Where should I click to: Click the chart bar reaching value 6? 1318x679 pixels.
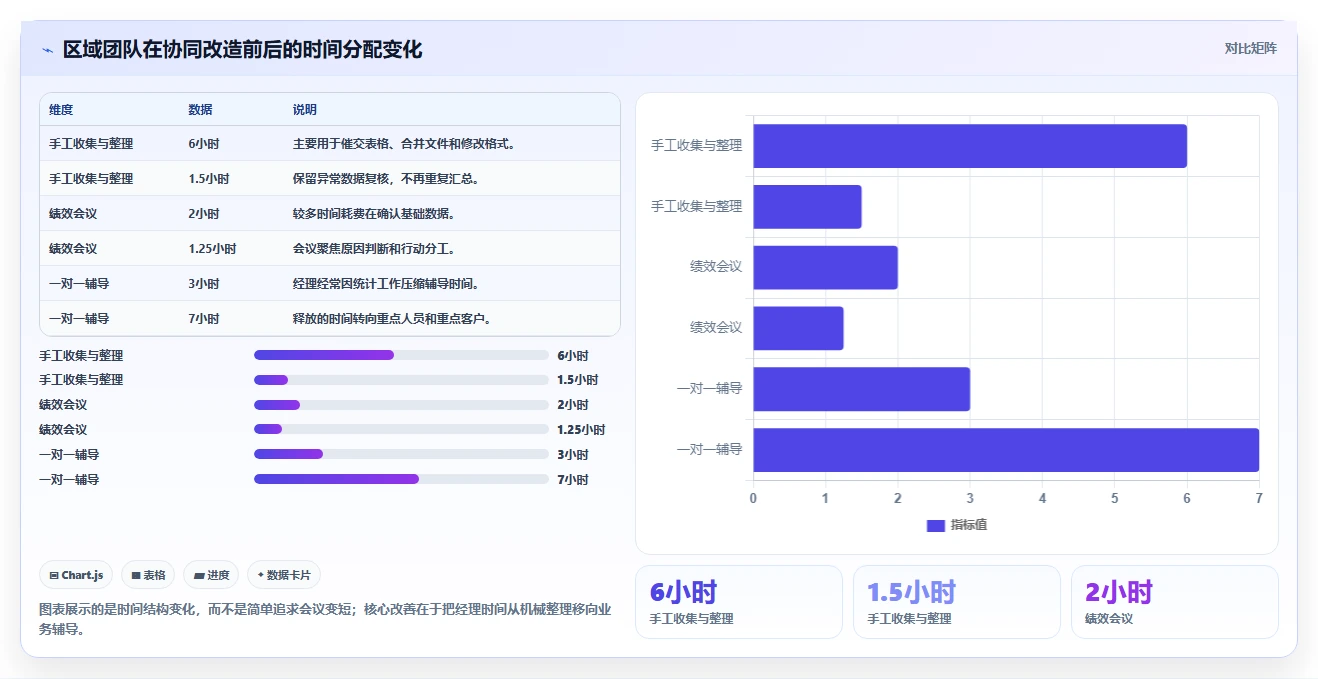pos(970,146)
